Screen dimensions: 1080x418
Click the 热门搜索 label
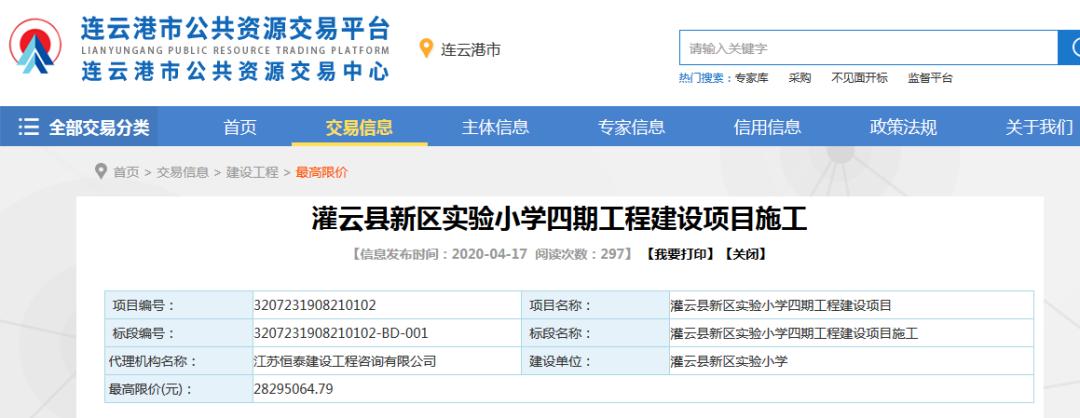tap(705, 78)
